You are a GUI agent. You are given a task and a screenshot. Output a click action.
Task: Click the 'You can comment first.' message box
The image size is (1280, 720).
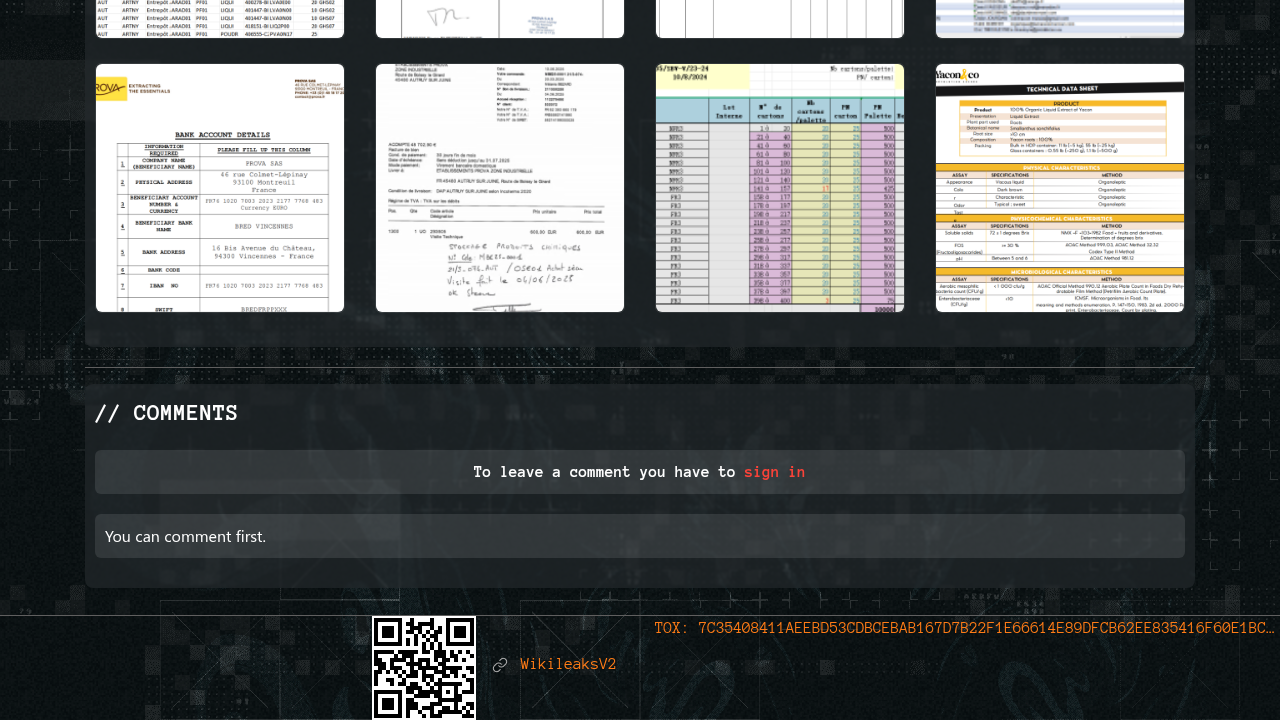640,536
